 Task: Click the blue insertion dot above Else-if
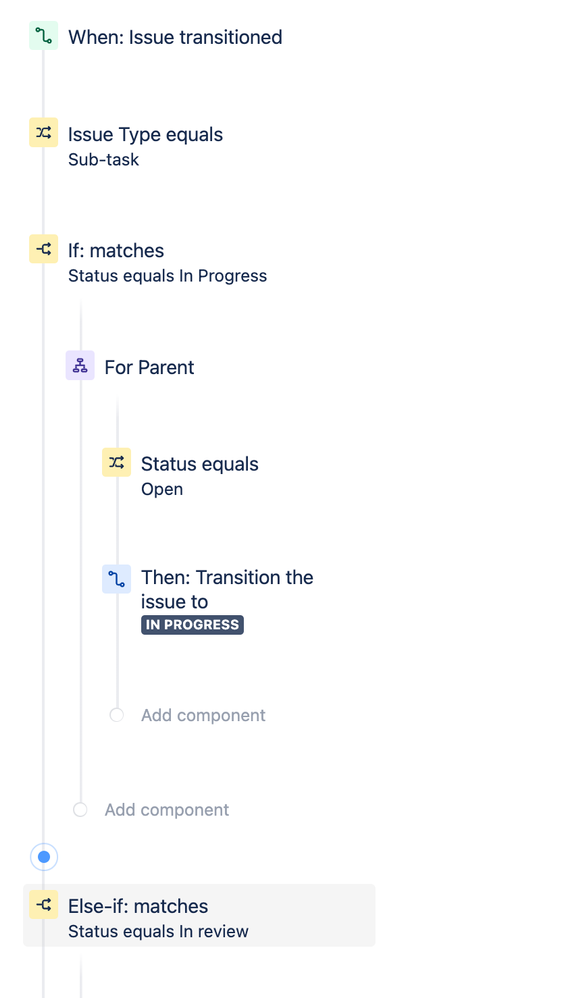44,857
